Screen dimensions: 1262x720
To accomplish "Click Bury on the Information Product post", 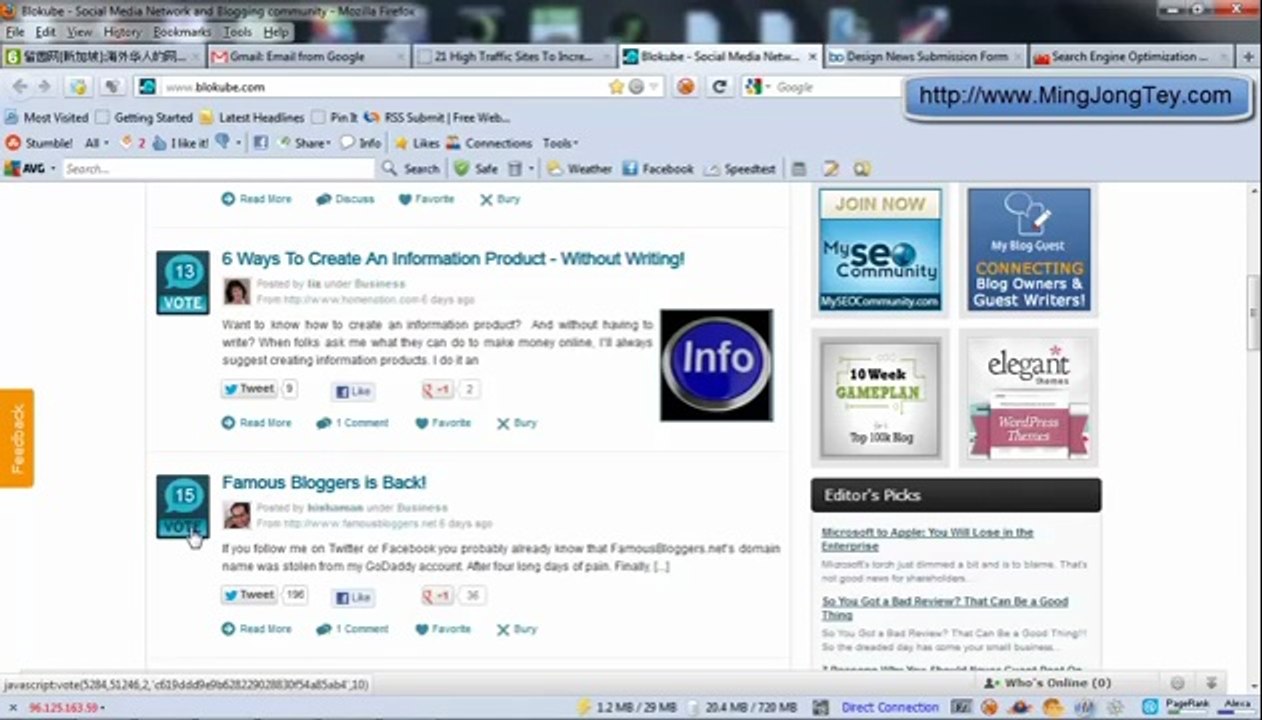I will (517, 423).
